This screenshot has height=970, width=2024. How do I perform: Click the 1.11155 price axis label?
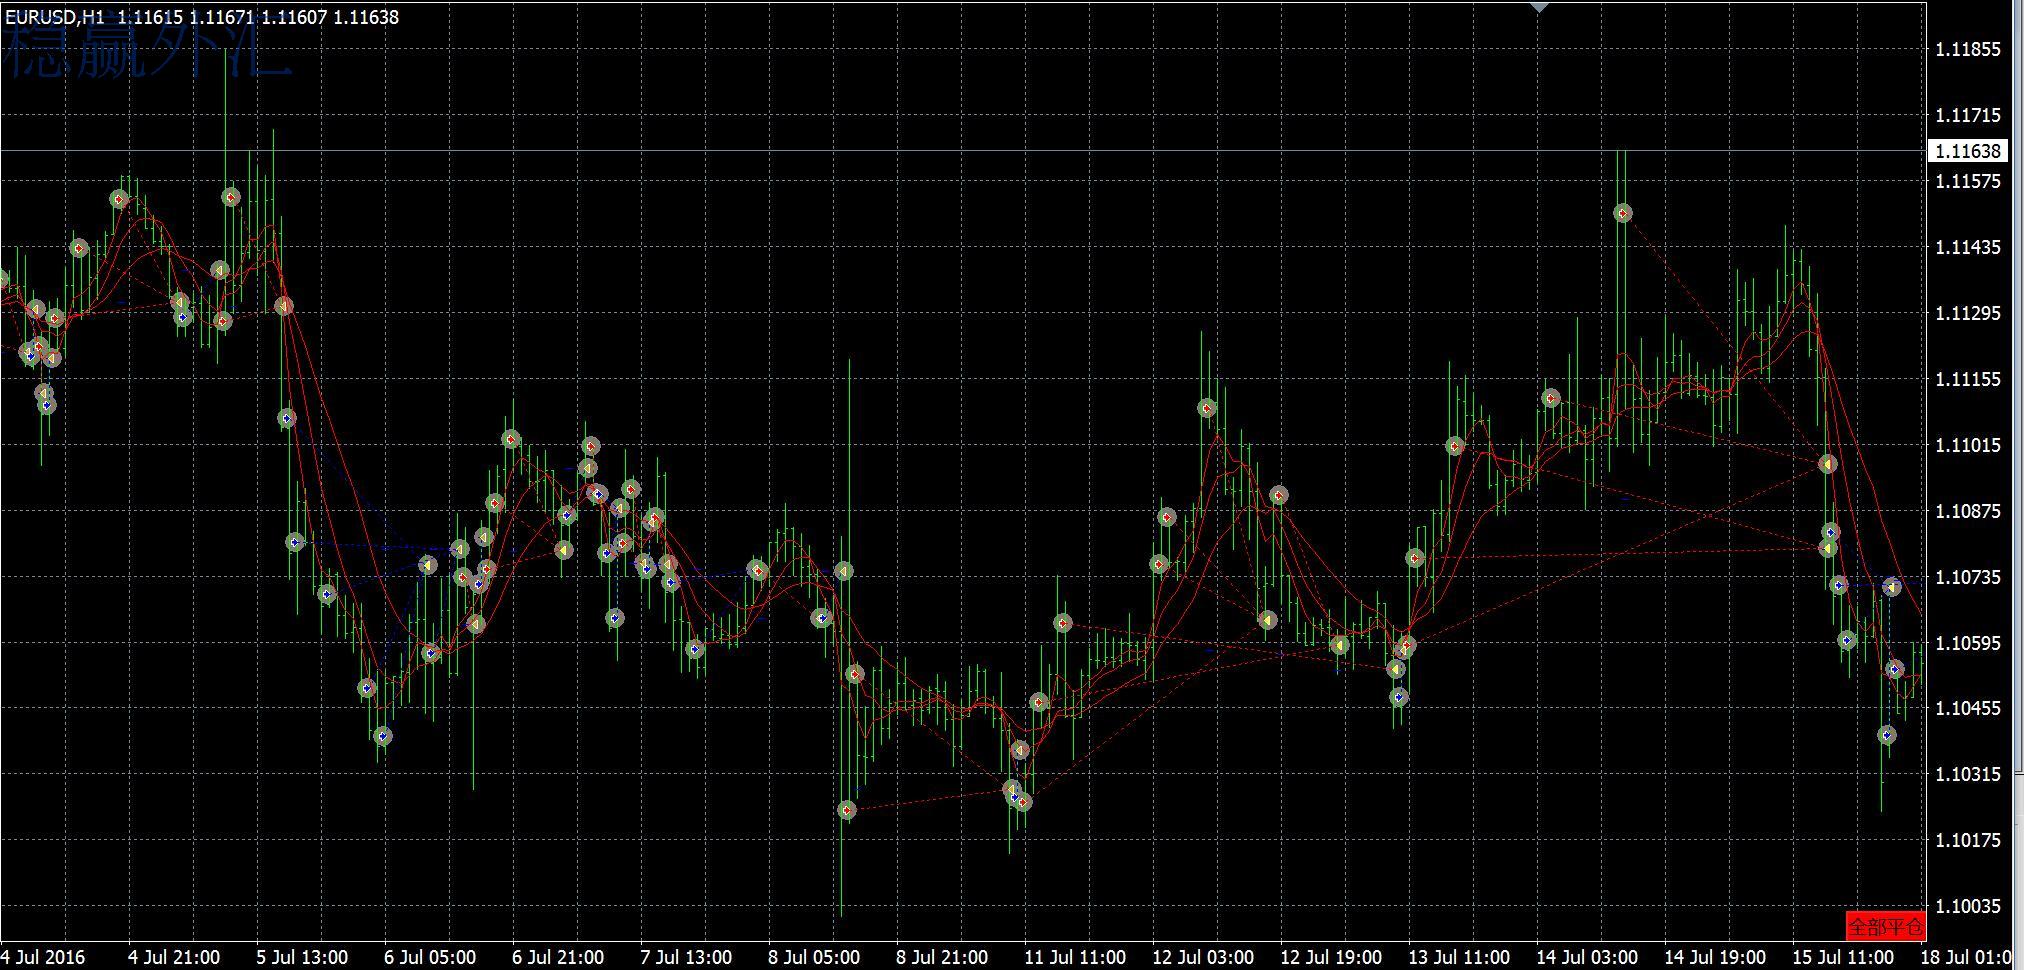pyautogui.click(x=1968, y=379)
